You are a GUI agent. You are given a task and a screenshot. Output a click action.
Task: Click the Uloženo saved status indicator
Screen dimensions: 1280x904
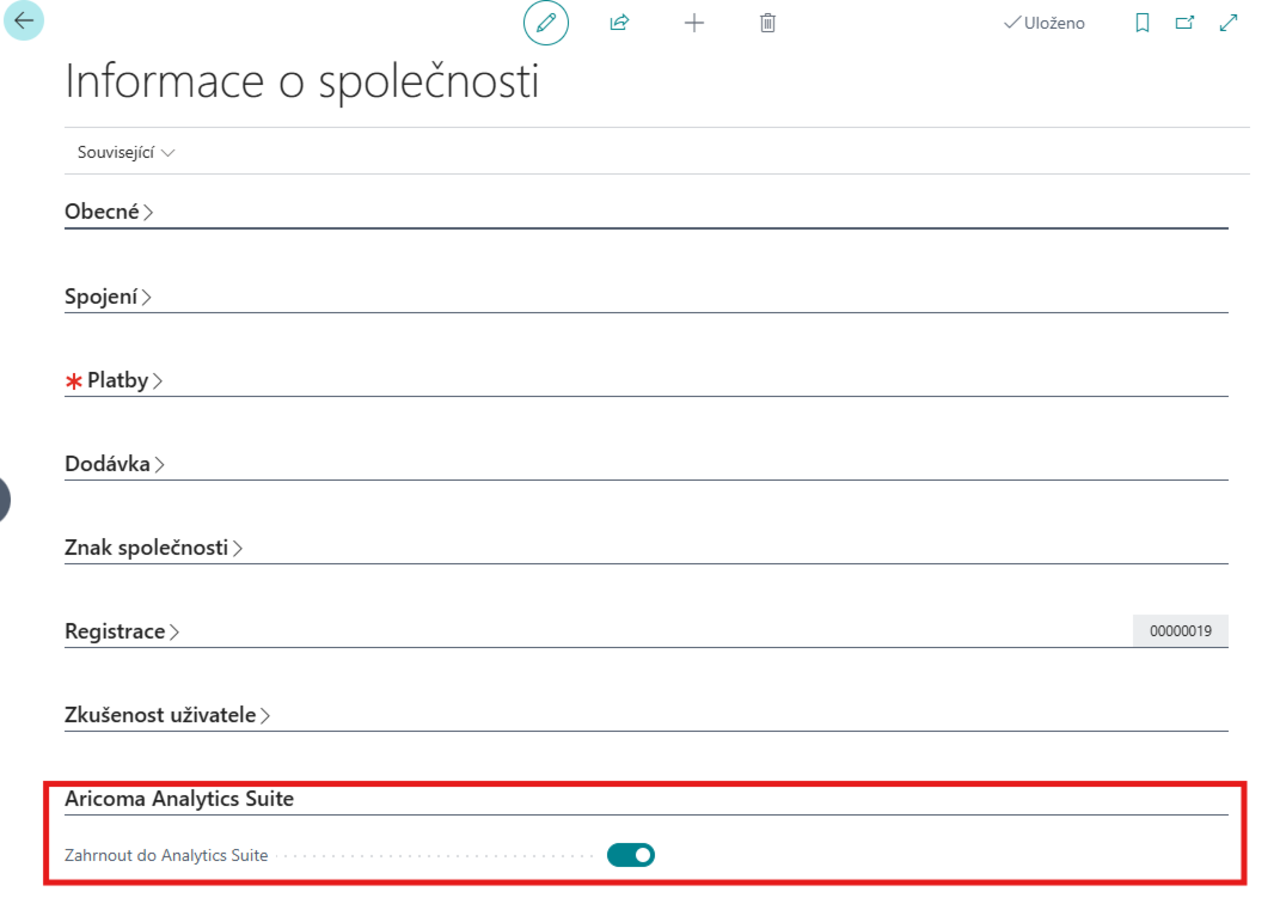point(1044,22)
